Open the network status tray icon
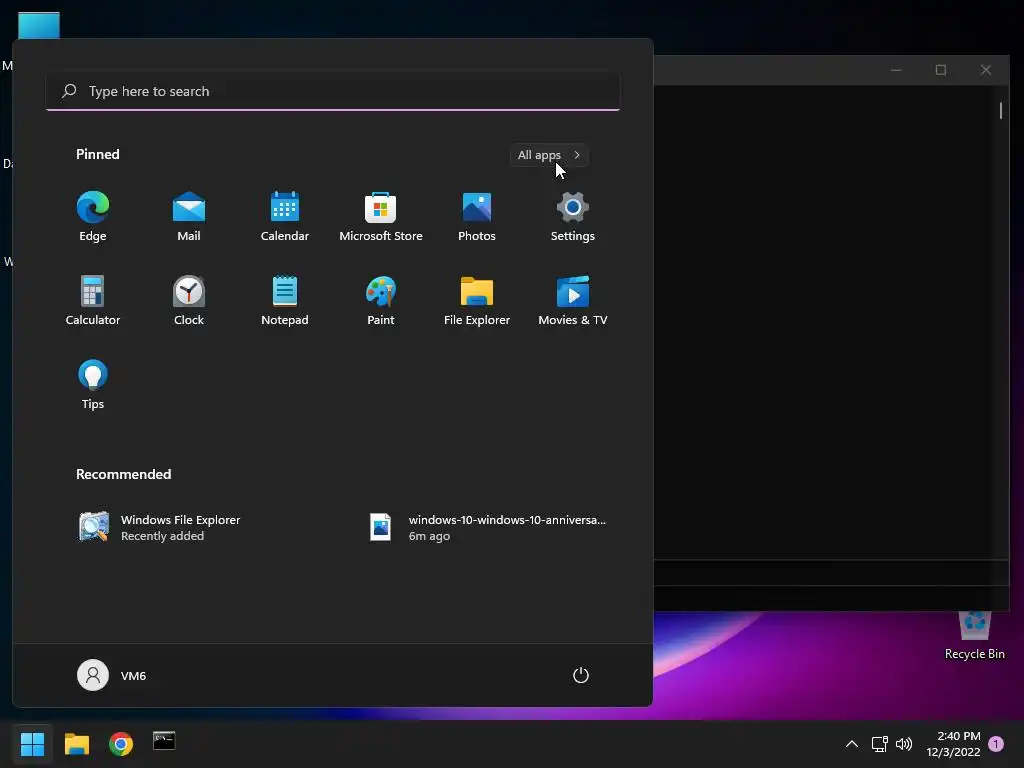Image resolution: width=1024 pixels, height=768 pixels. point(879,744)
